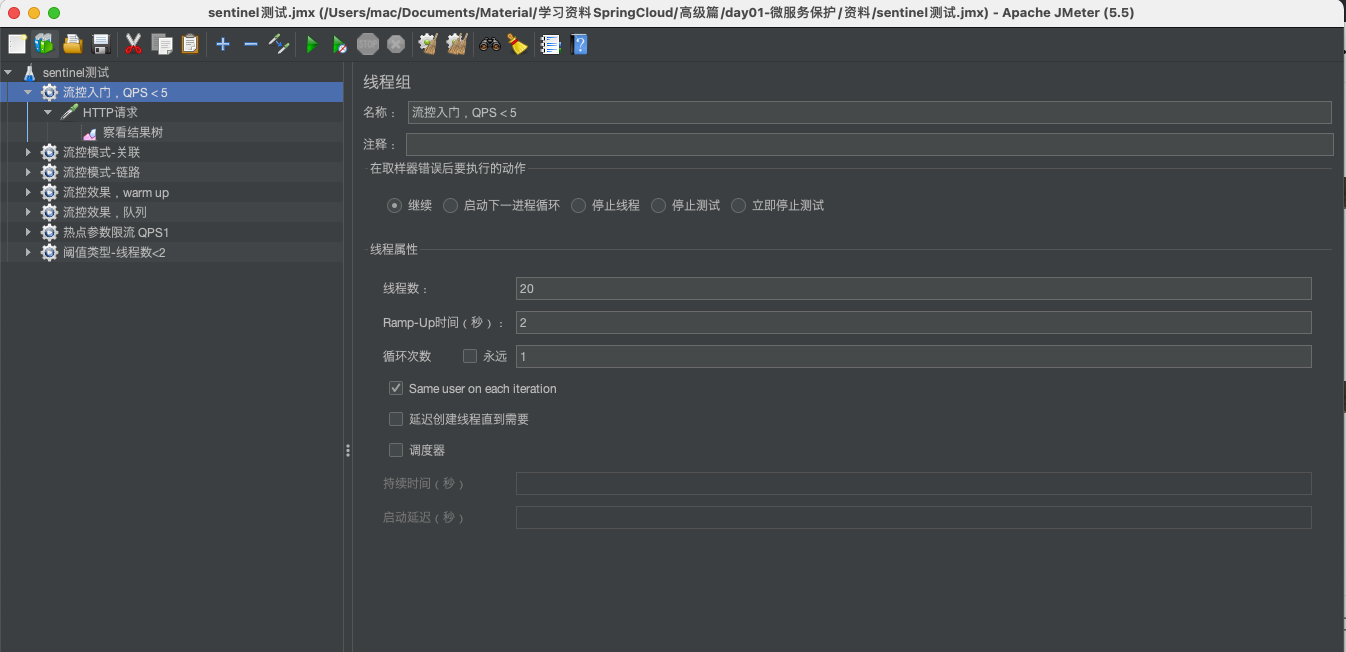
Task: Save the test plan with floppy icon
Action: tap(100, 44)
